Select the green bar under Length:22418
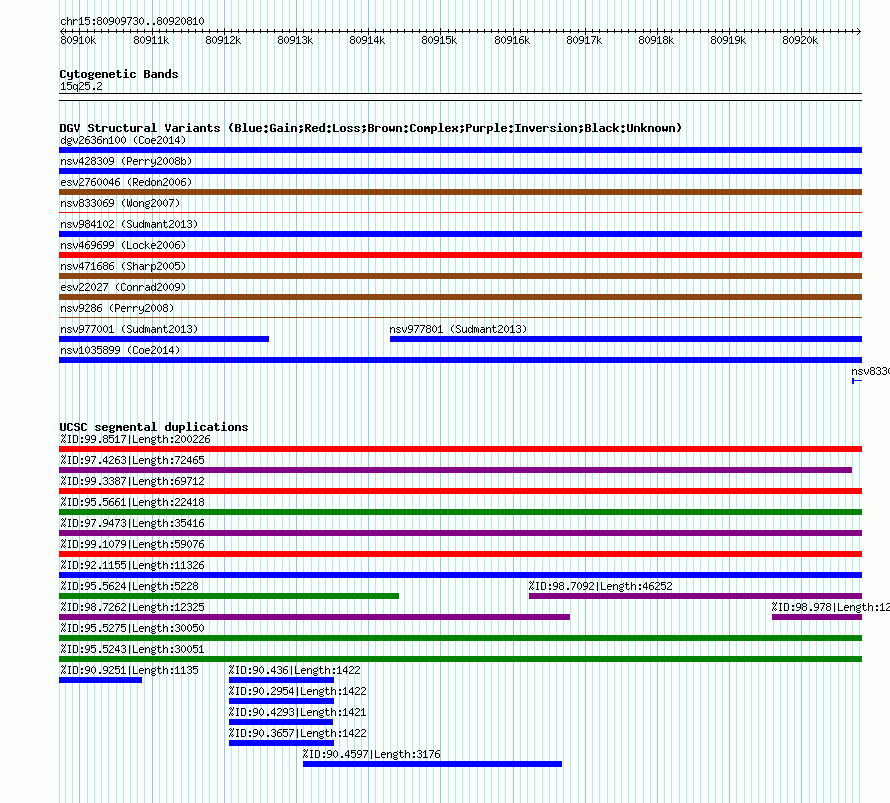 pos(460,512)
